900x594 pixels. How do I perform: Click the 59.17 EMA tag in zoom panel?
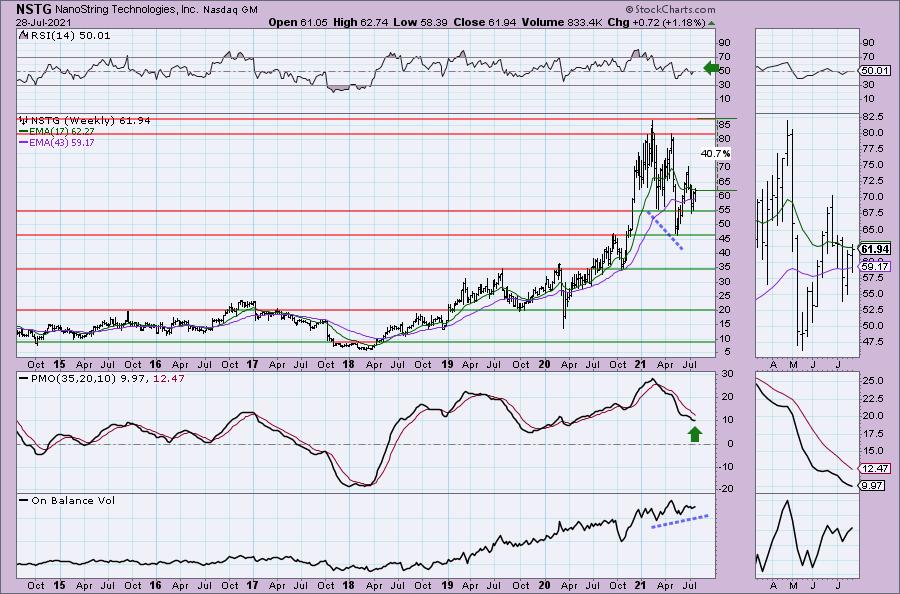[x=876, y=267]
